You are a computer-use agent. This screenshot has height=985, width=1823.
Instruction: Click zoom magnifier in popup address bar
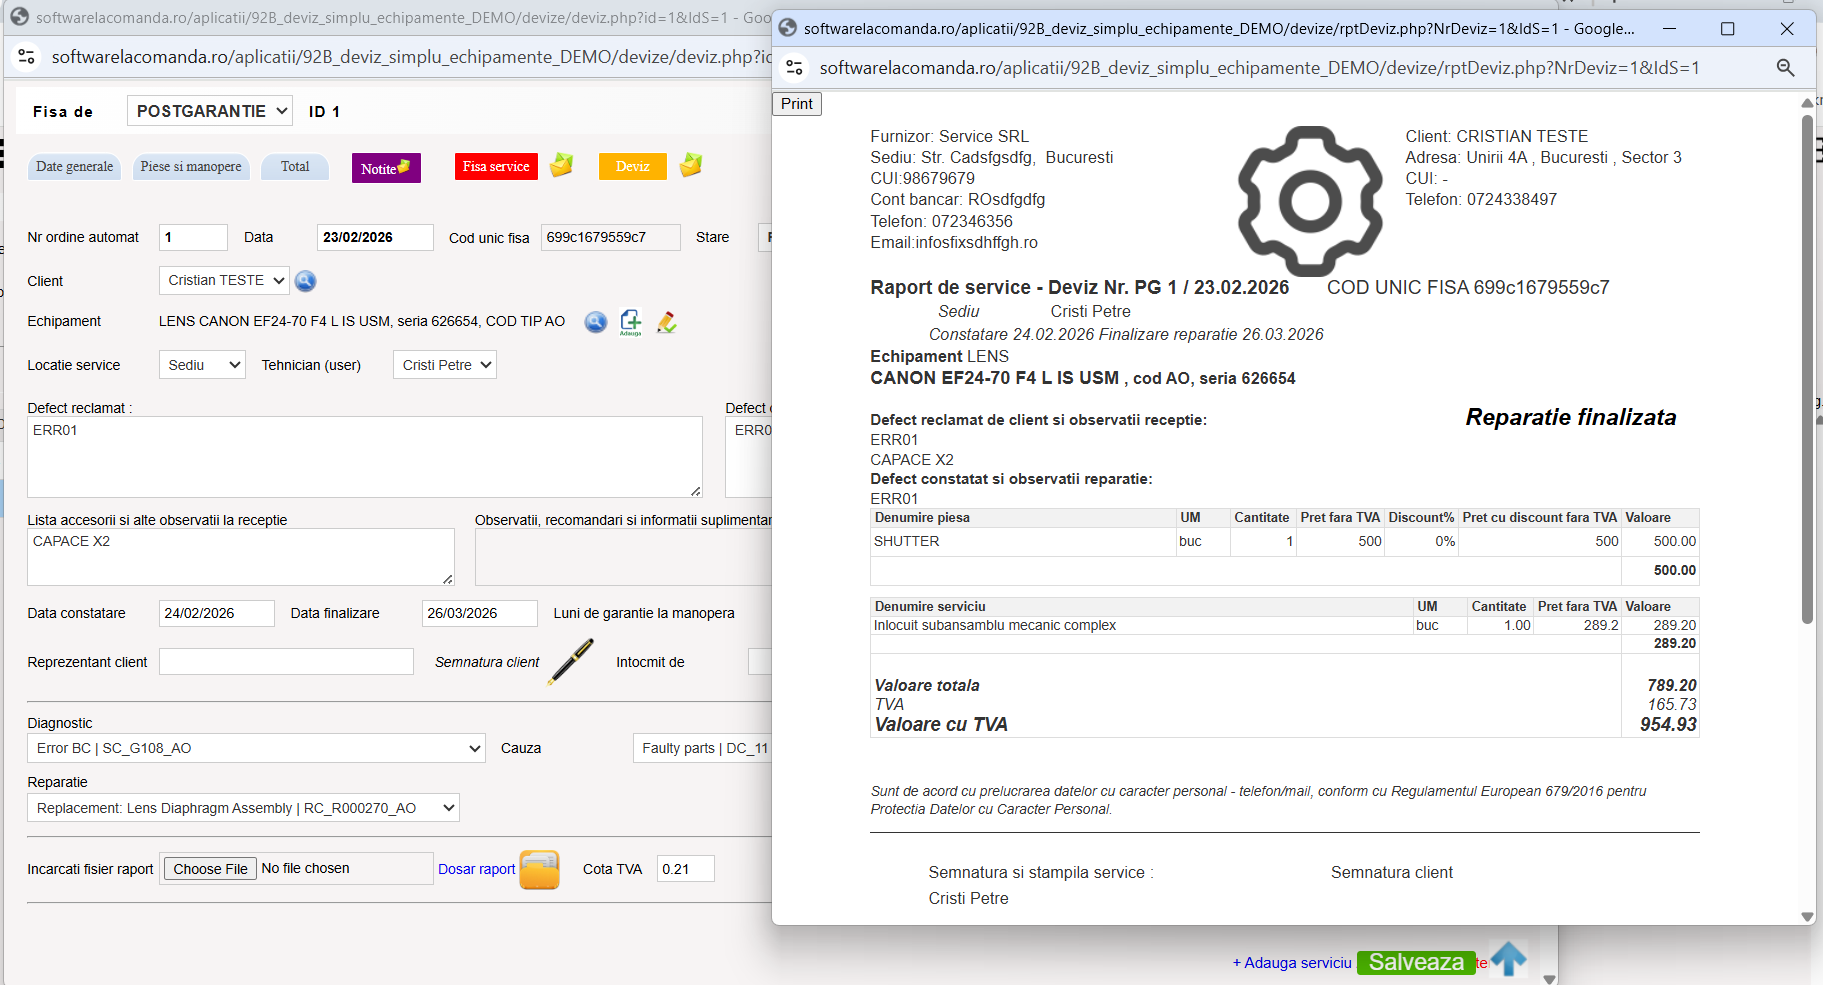click(1785, 68)
